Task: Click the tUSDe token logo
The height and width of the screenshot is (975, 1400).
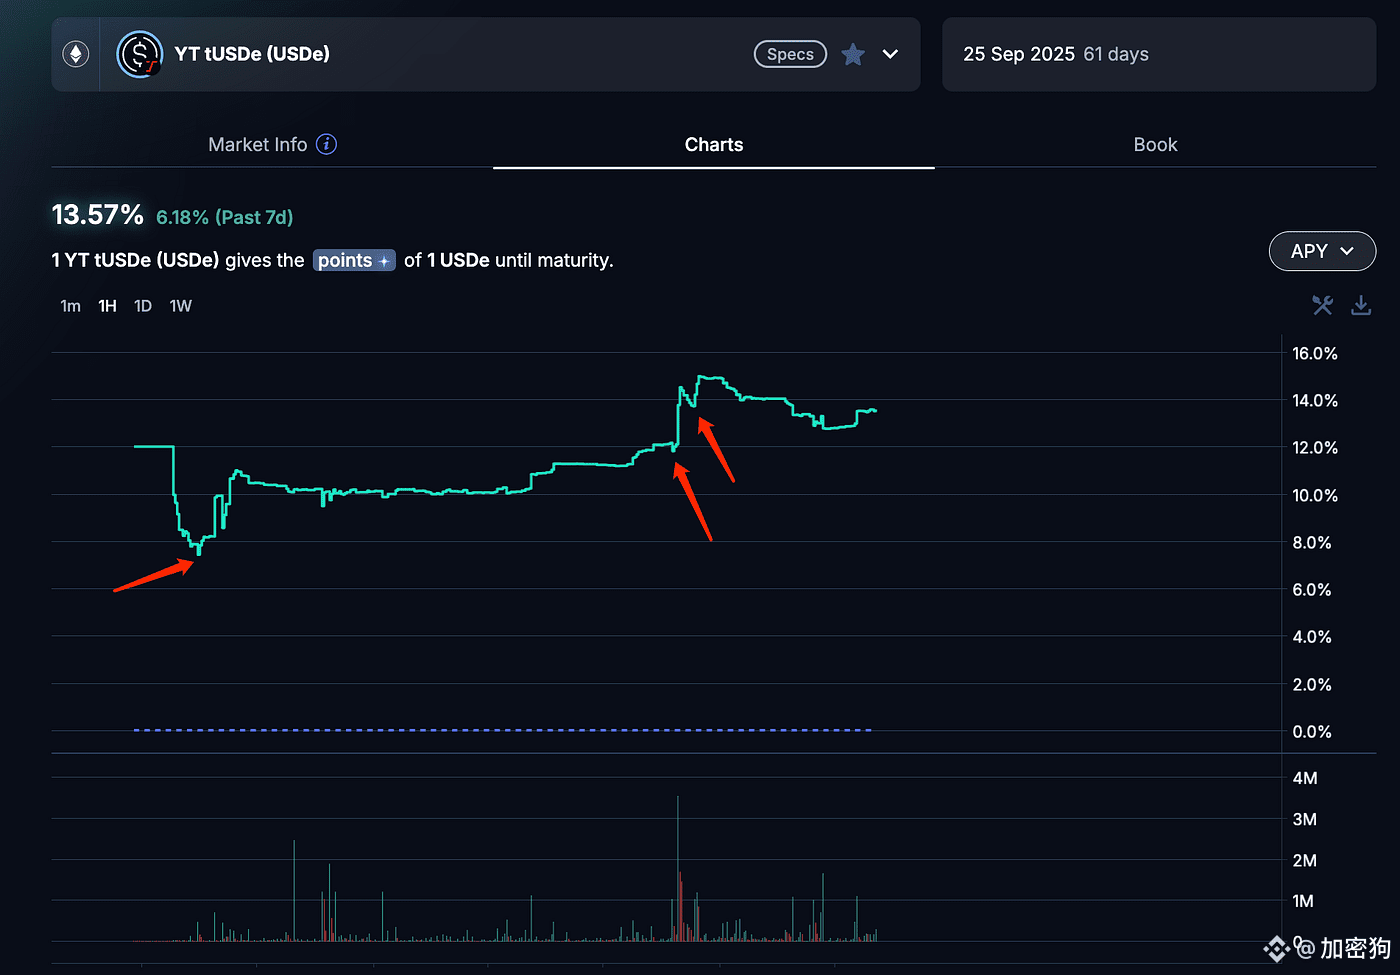Action: tap(140, 54)
